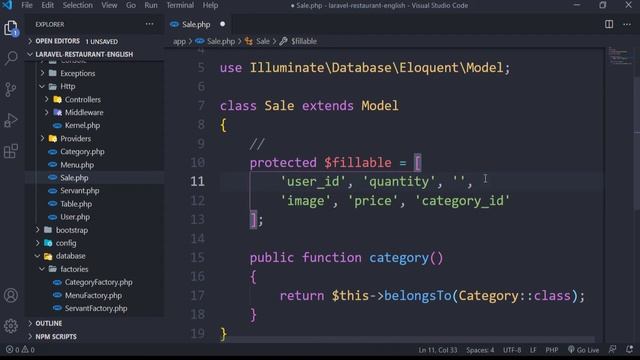Viewport: 640px width, 360px height.
Task: Open User.php in explorer
Action: click(x=75, y=217)
